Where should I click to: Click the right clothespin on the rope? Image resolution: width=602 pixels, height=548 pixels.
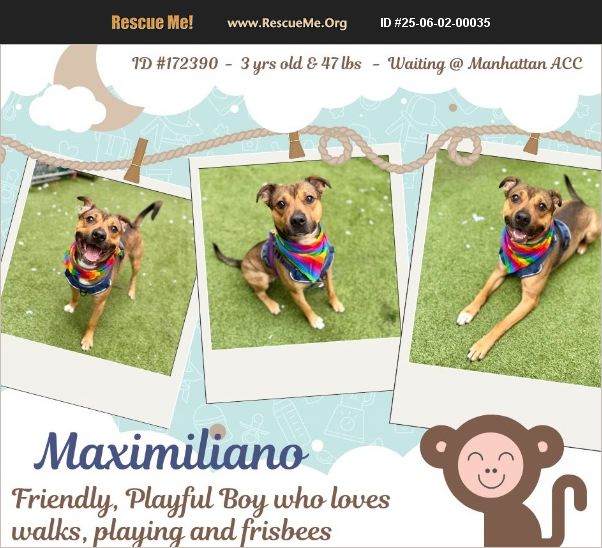(x=532, y=144)
